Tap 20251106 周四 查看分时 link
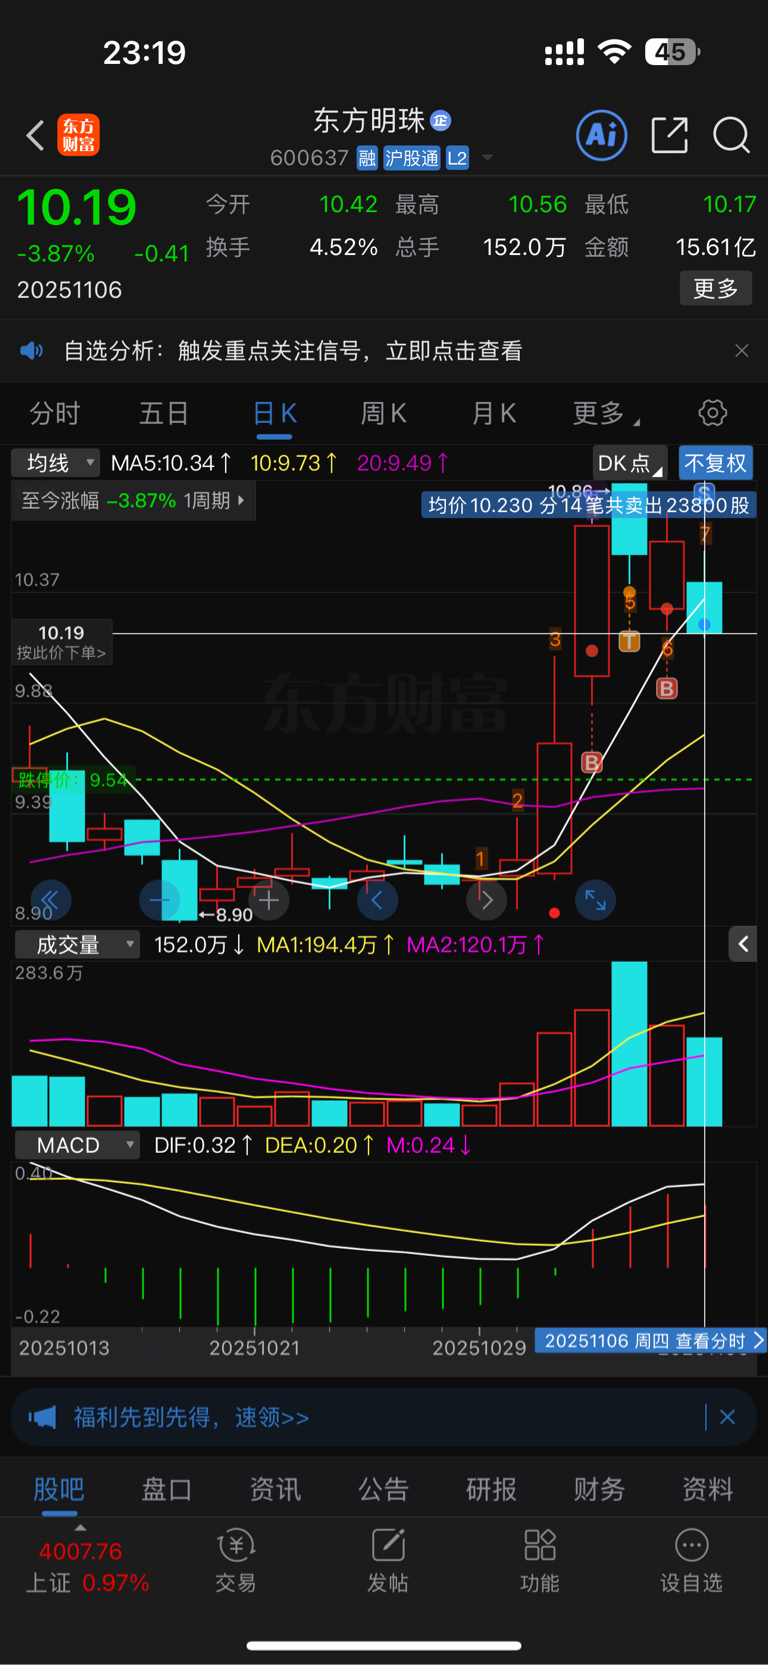The height and width of the screenshot is (1665, 768). coord(651,1341)
